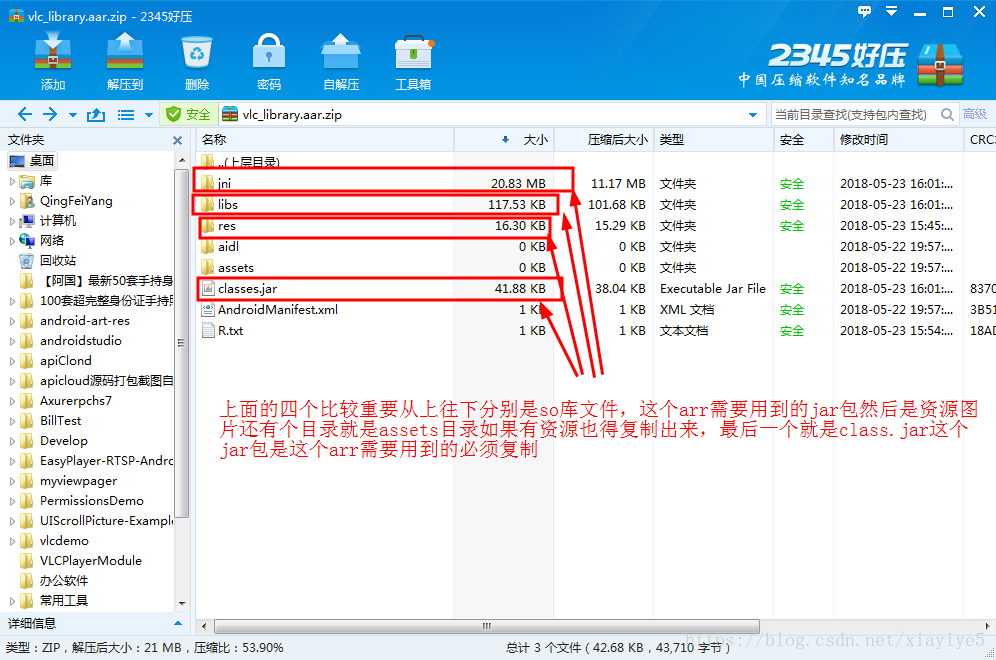The height and width of the screenshot is (660, 996).
Task: Click the 删除 (Delete) recycle icon
Action: point(197,62)
